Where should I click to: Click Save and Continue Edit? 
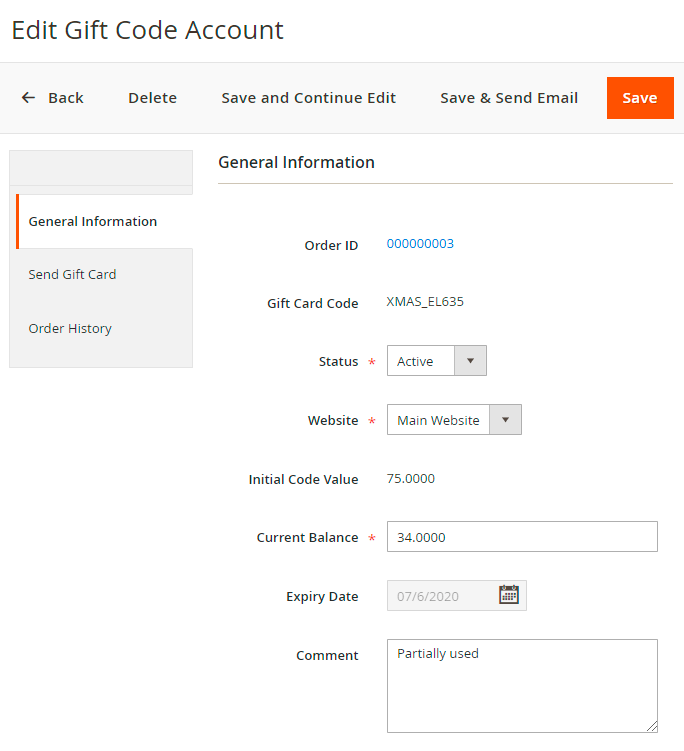(308, 98)
